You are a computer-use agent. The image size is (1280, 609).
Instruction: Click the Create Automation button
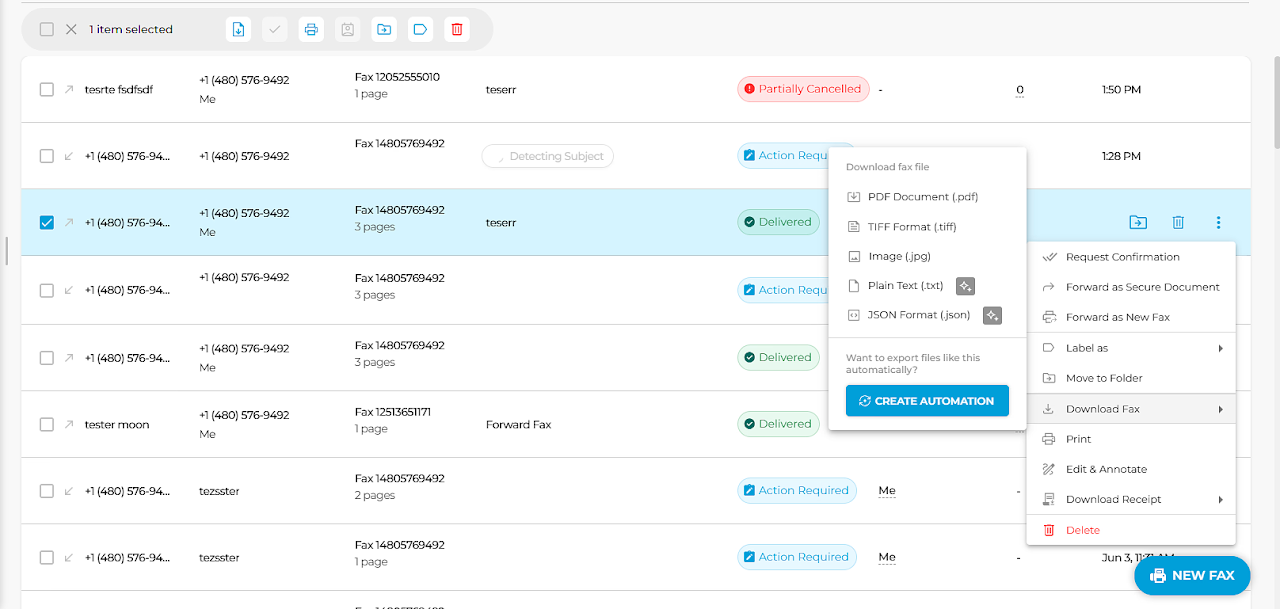(x=927, y=401)
